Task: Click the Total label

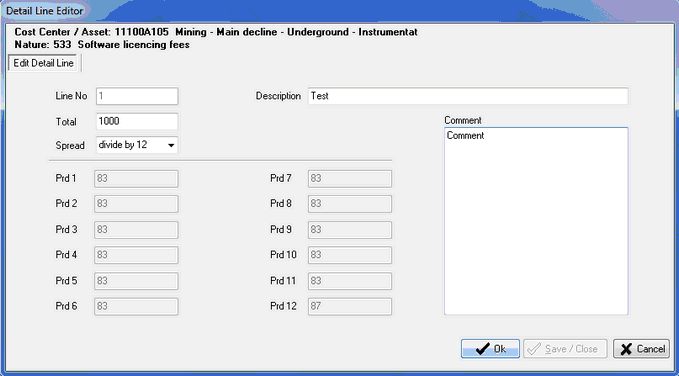Action: tap(66, 122)
